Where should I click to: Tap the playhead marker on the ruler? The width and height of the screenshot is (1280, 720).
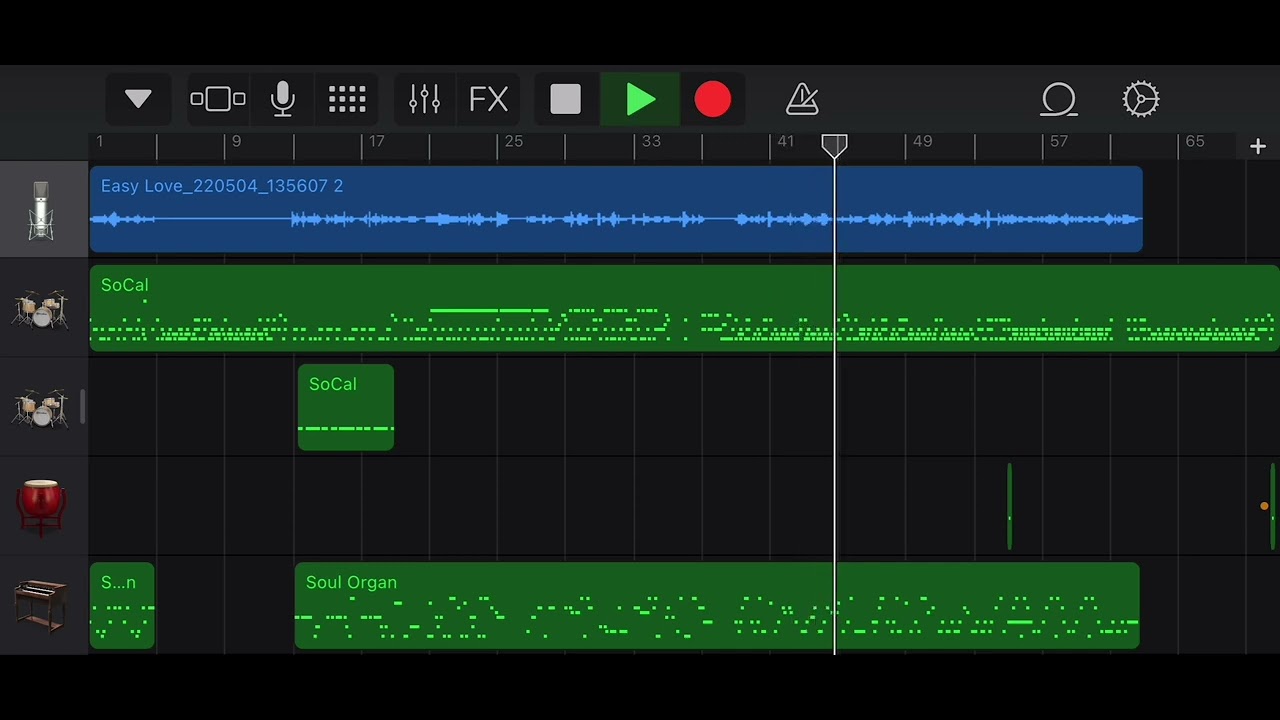pyautogui.click(x=834, y=147)
